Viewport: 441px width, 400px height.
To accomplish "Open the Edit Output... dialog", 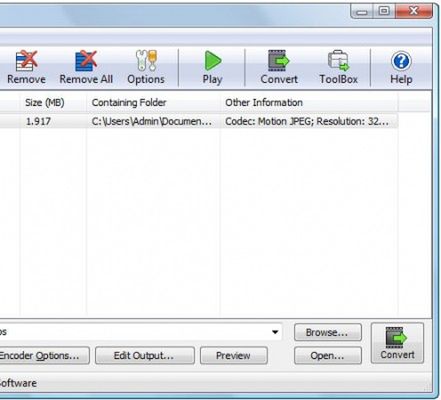I will pos(144,356).
